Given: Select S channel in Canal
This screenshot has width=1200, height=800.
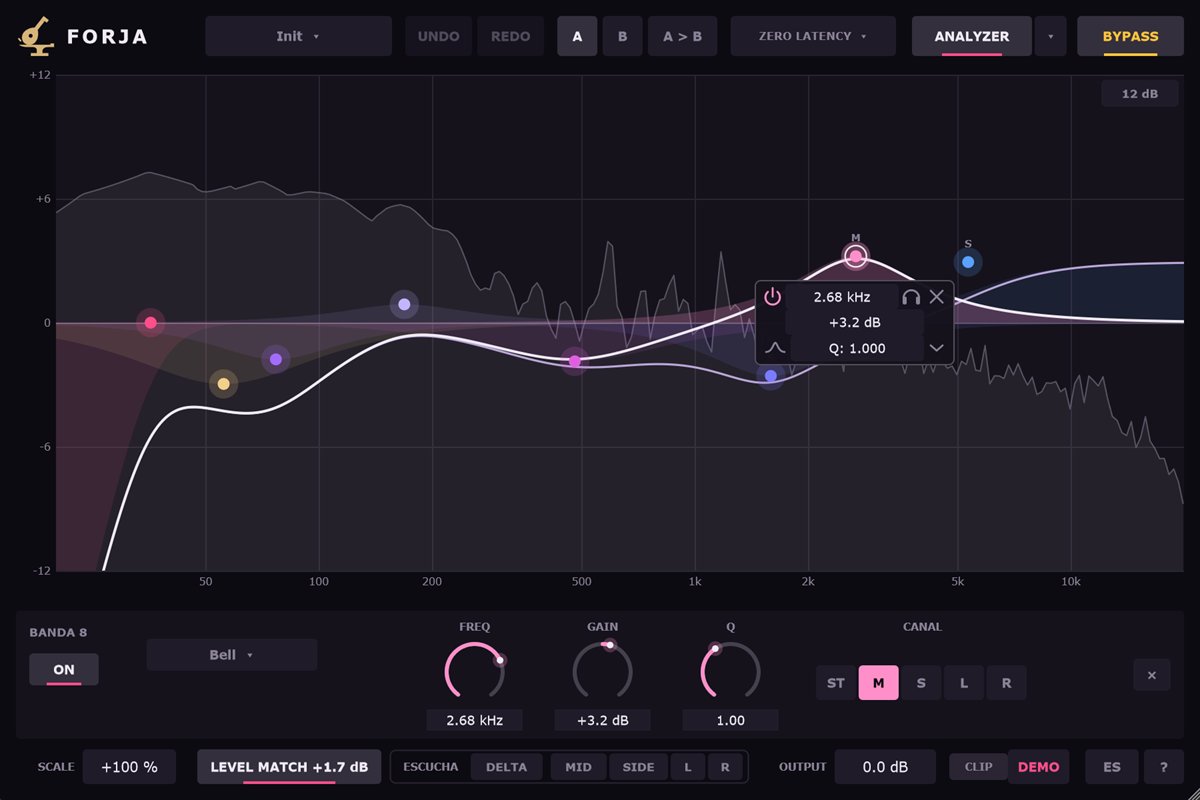Looking at the screenshot, I should click(x=921, y=683).
